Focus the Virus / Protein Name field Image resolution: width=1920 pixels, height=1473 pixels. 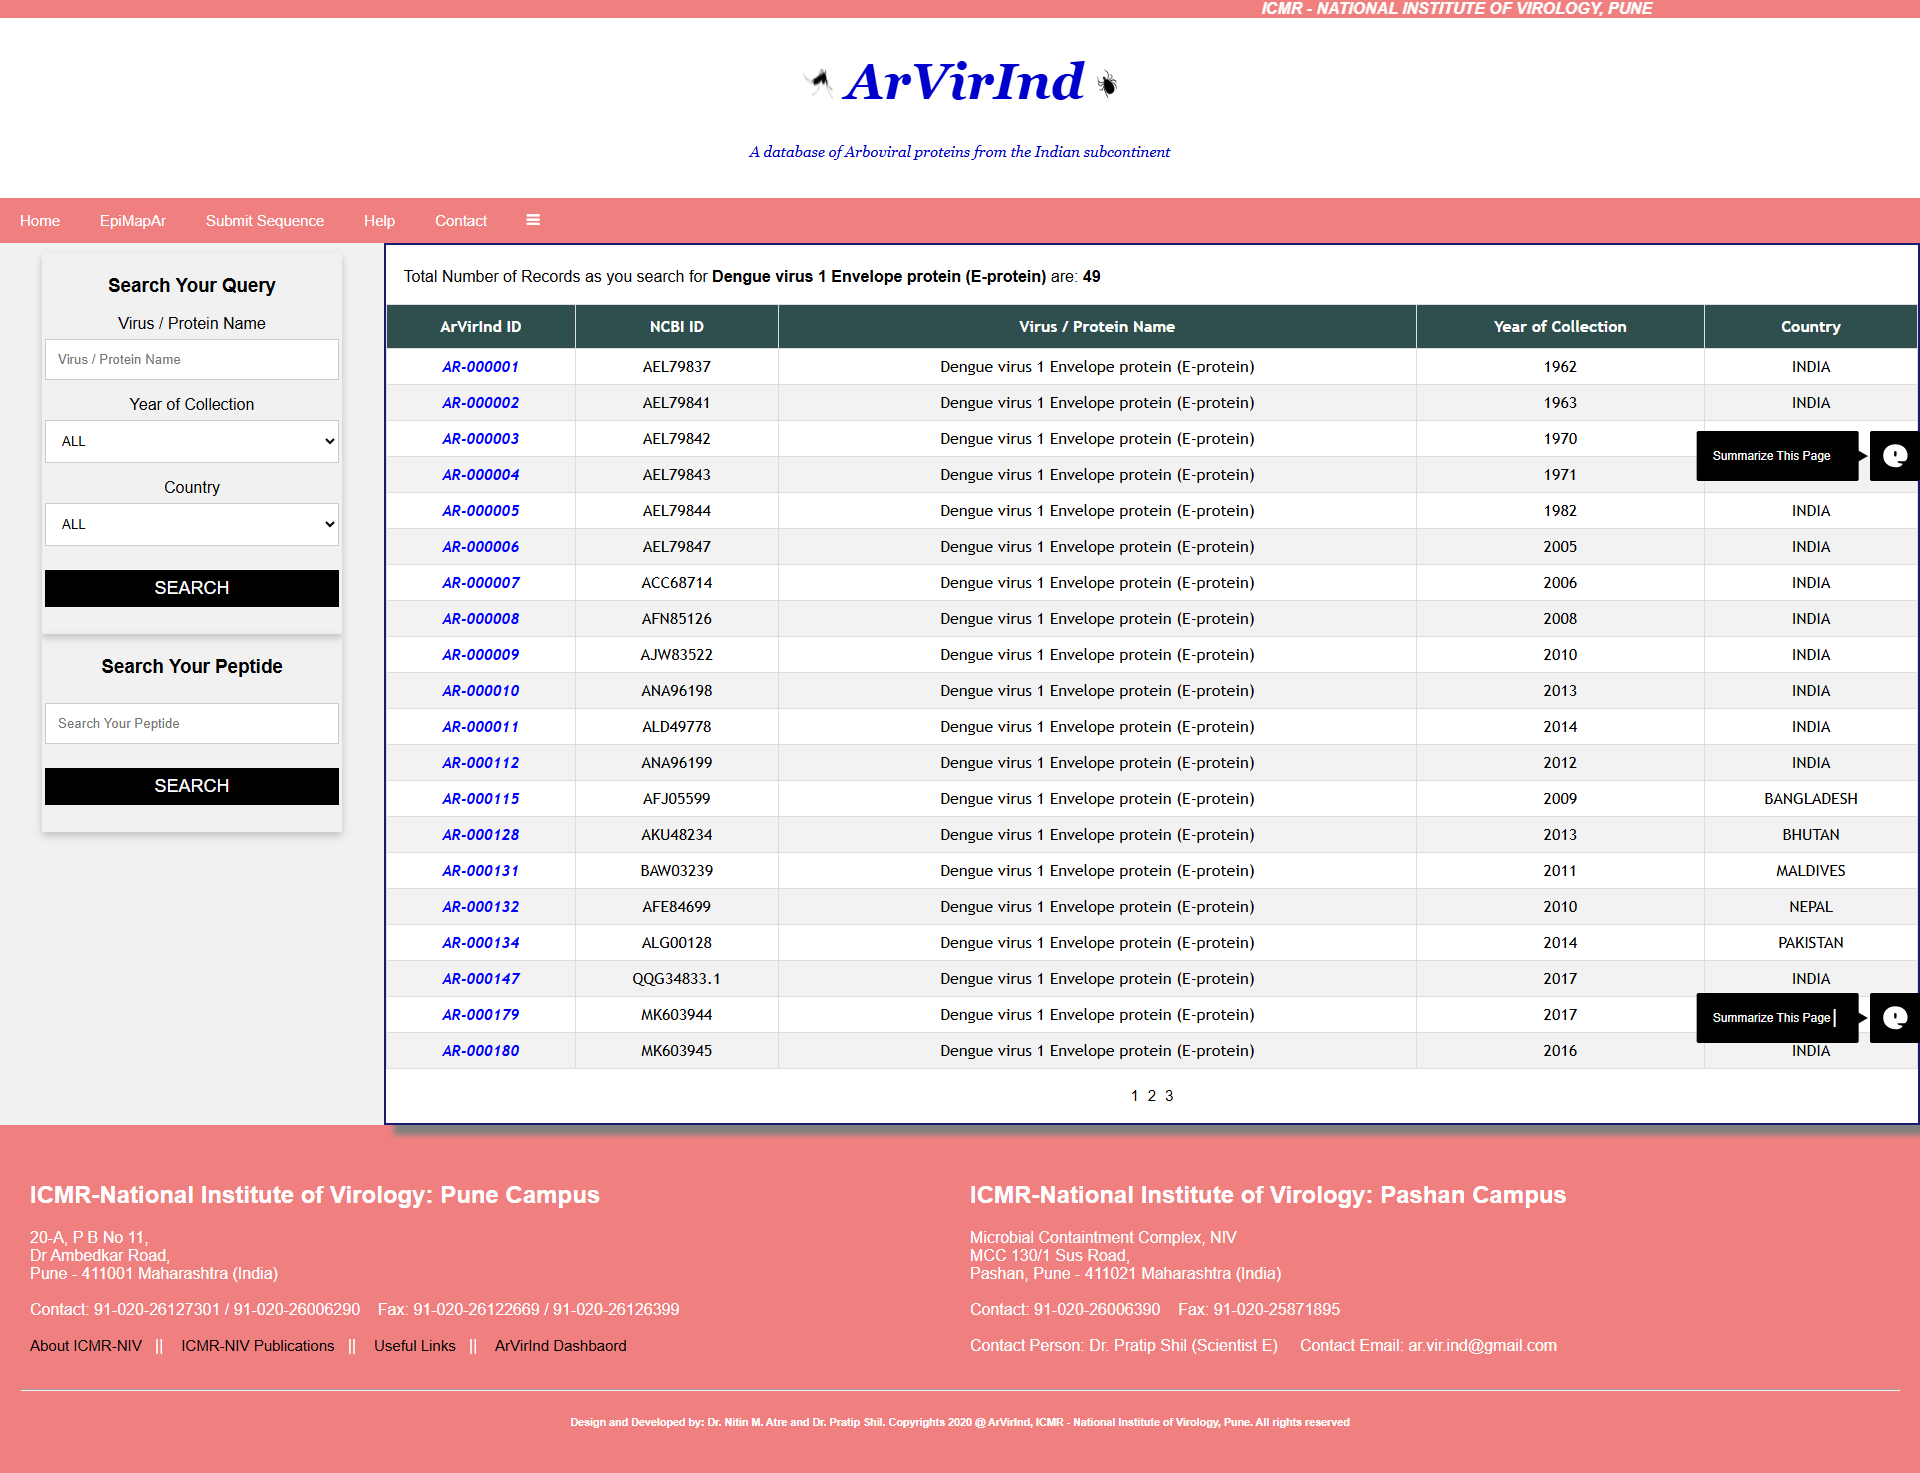[x=192, y=359]
